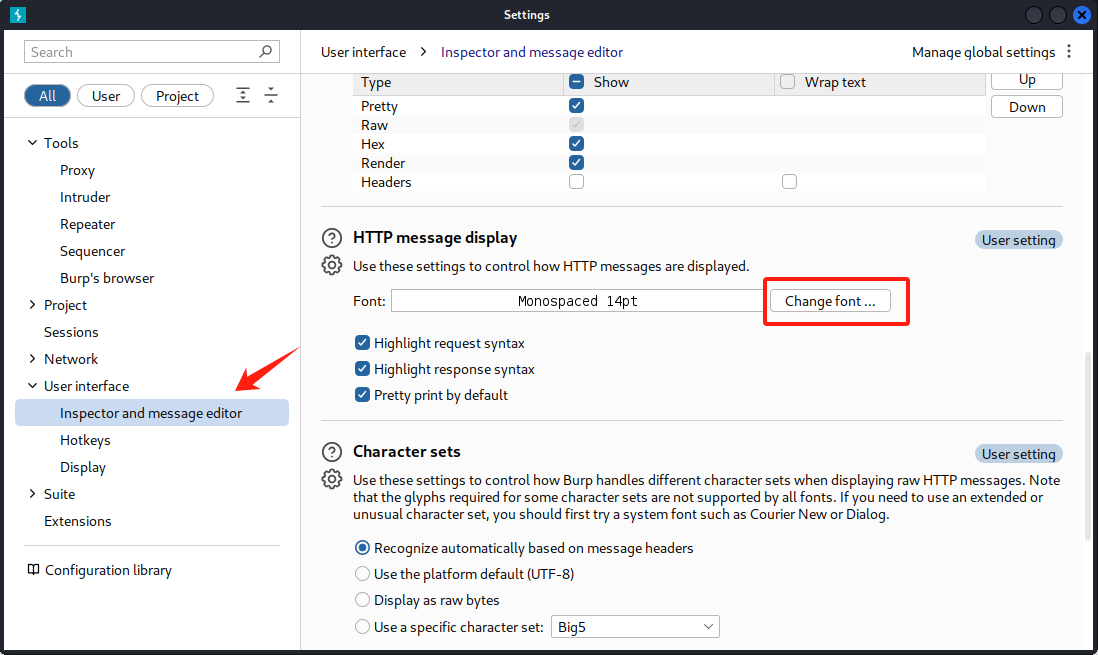The height and width of the screenshot is (655, 1098).
Task: Select Inspector and message editor item
Action: [152, 413]
